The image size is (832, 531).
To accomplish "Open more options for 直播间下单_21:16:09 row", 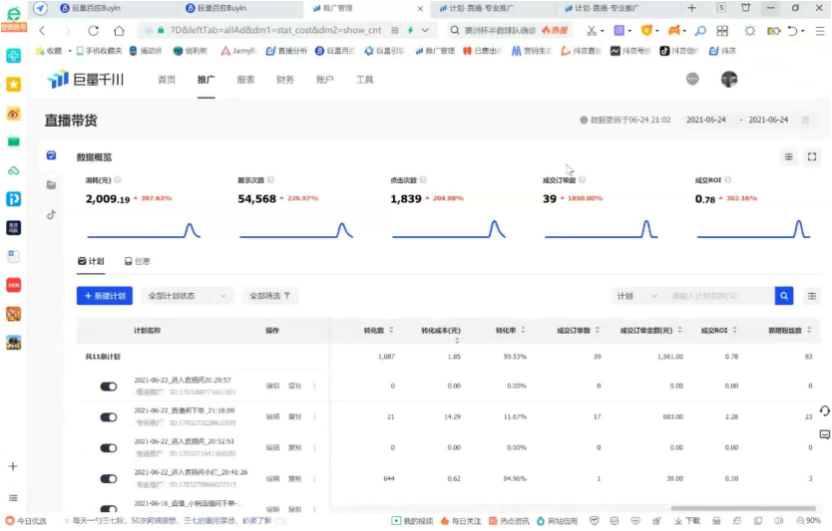I will [x=315, y=417].
